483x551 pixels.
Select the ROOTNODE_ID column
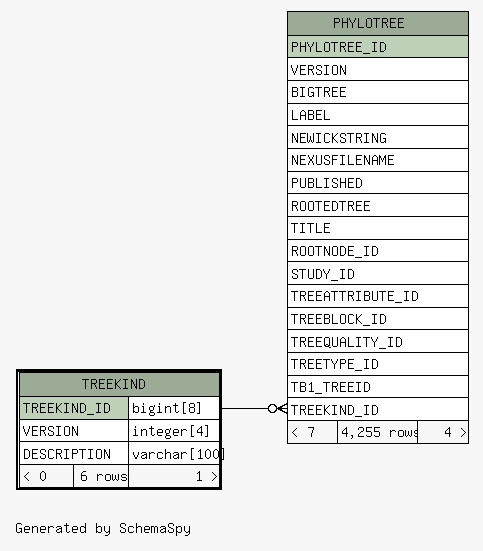378,251
